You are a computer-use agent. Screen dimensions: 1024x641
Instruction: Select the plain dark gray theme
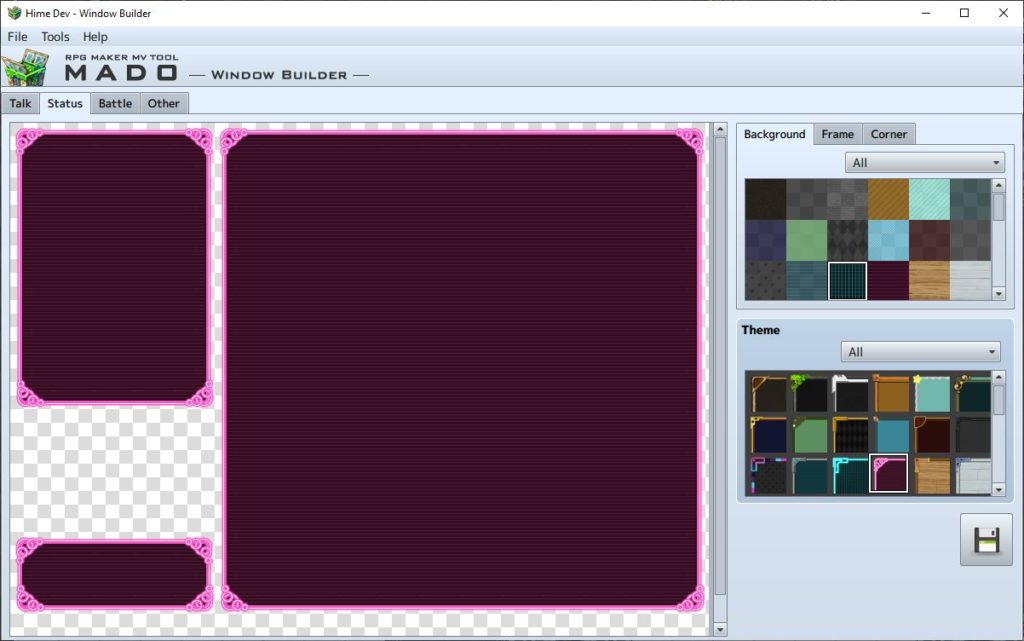[972, 434]
